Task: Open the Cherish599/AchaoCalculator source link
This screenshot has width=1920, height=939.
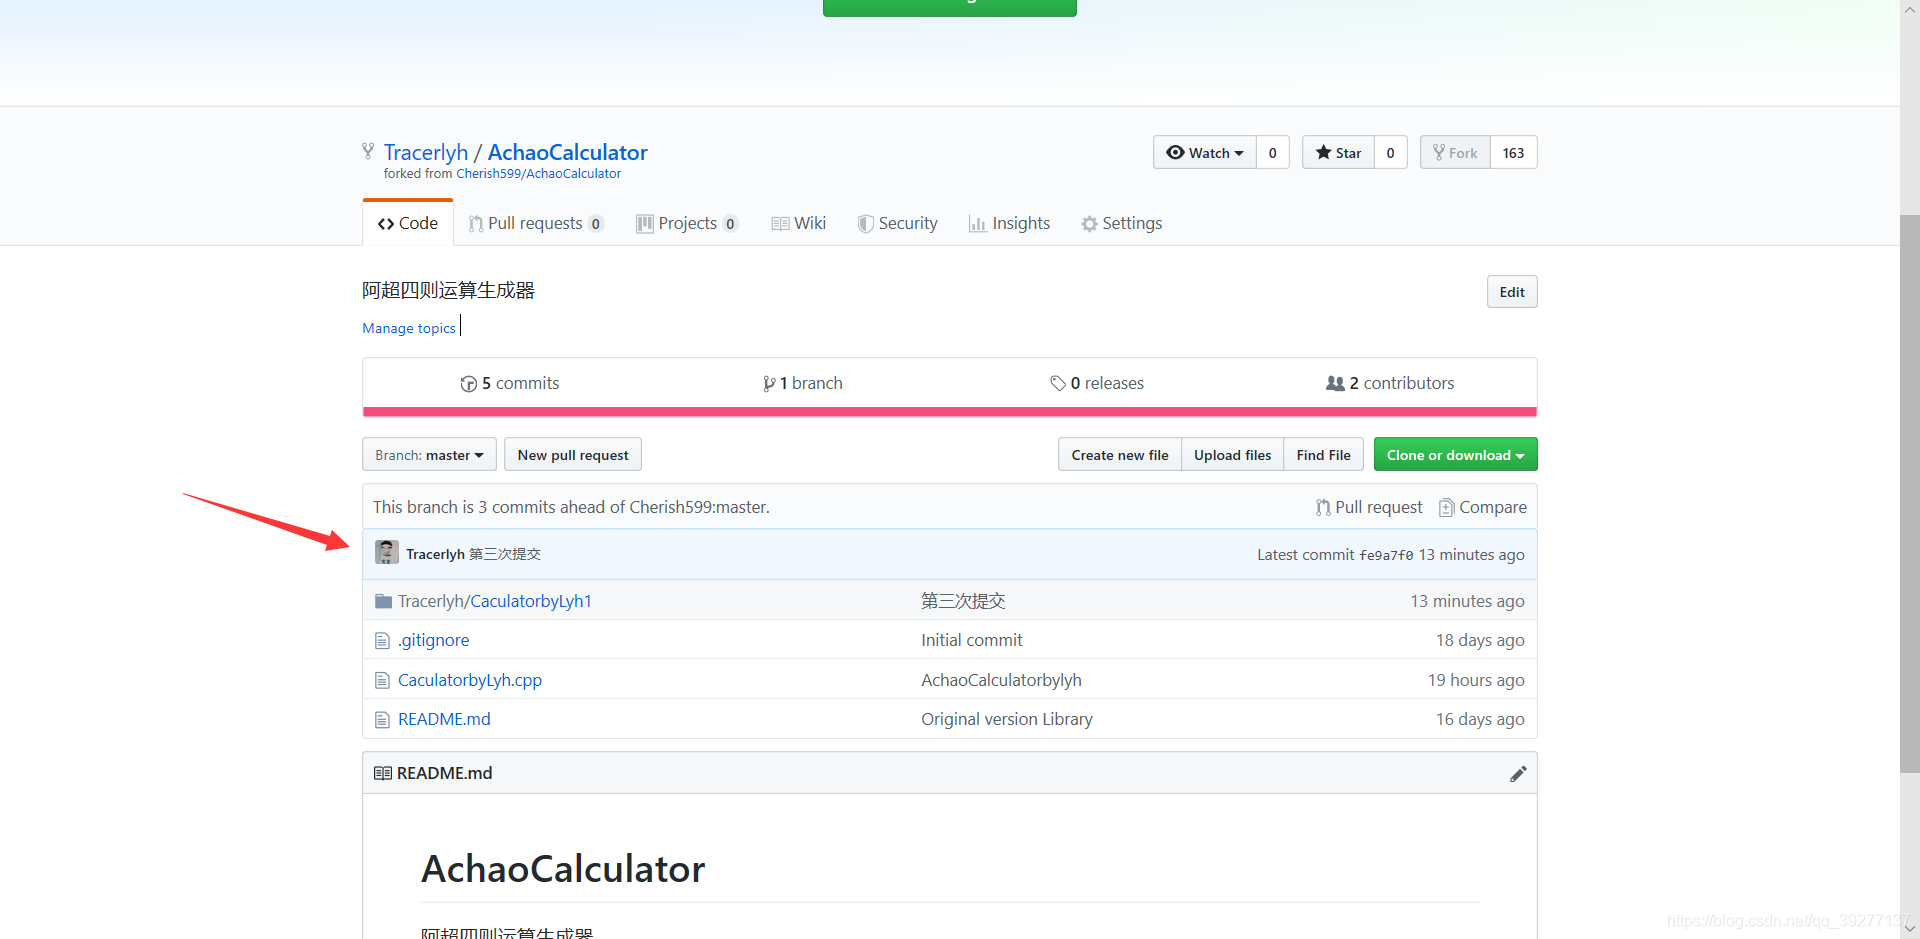Action: (538, 174)
